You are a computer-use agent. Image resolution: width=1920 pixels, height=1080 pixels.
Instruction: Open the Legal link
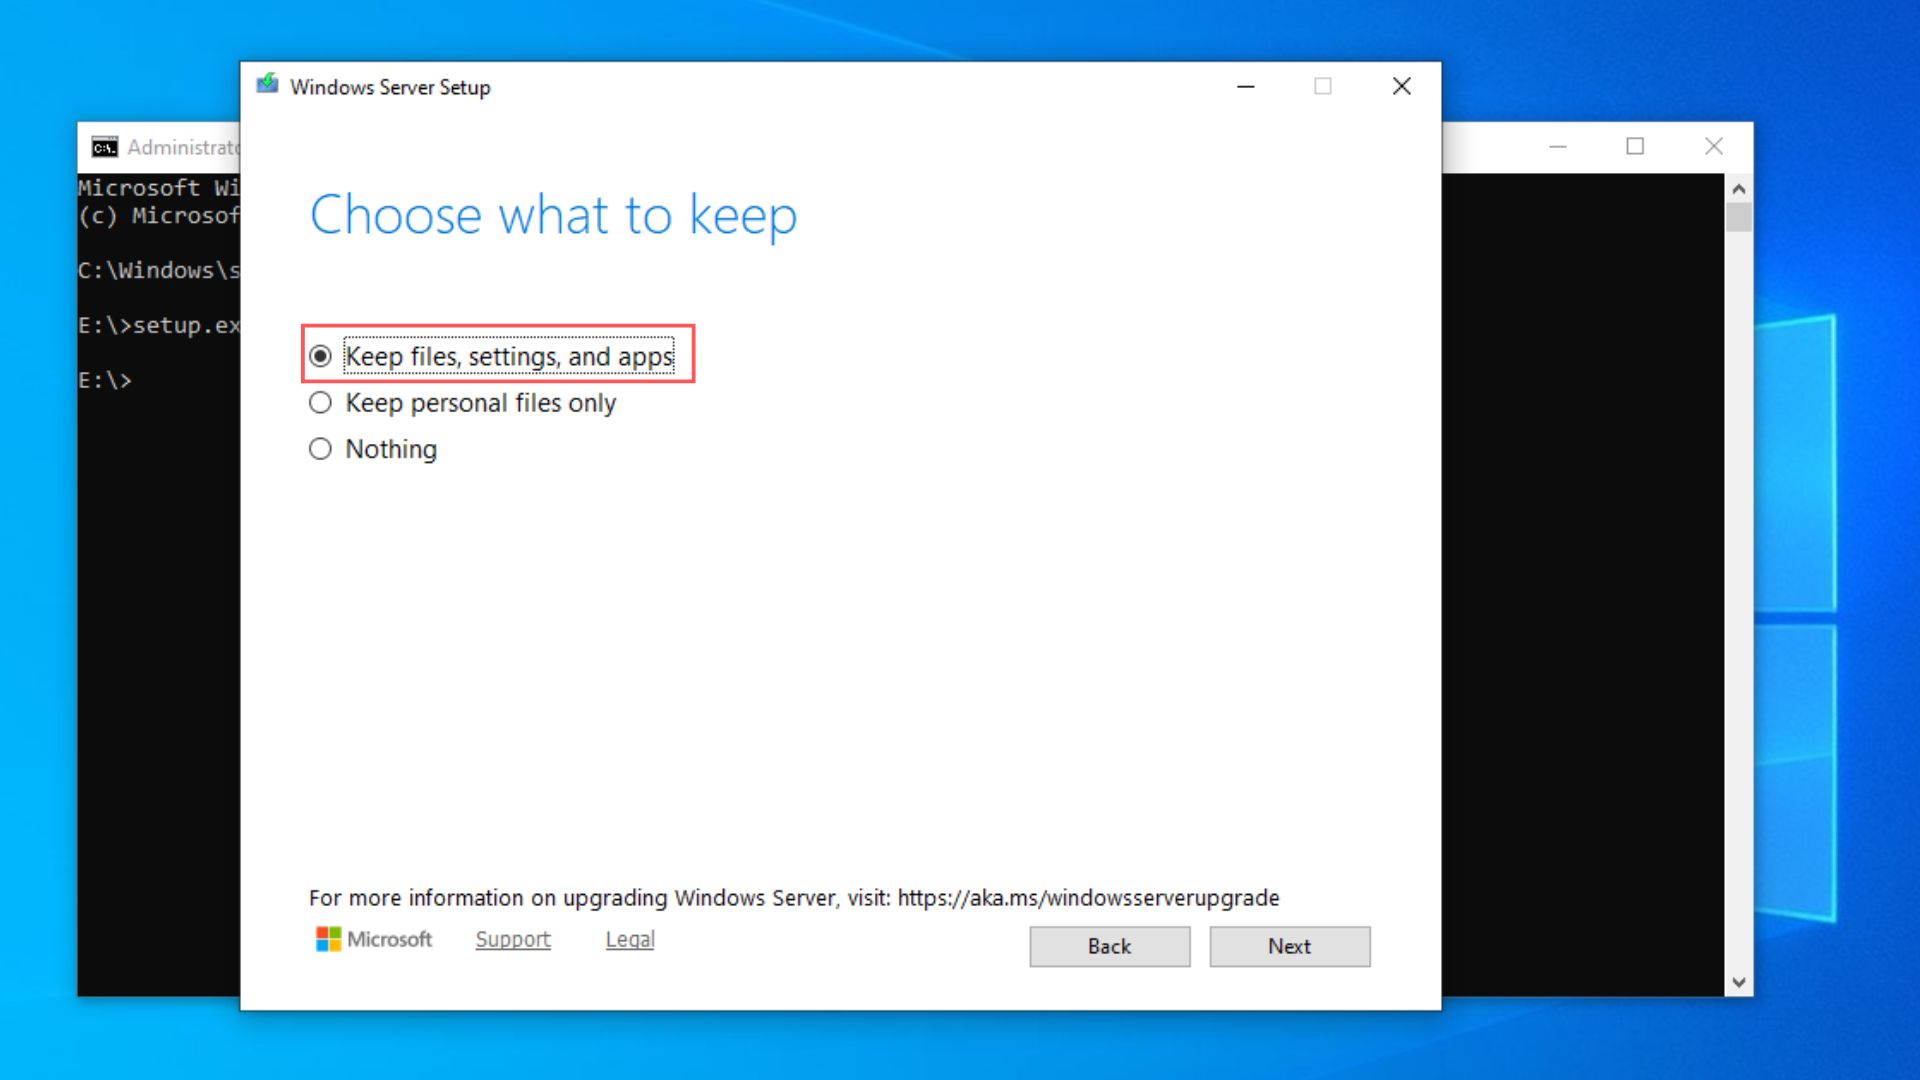pos(629,939)
